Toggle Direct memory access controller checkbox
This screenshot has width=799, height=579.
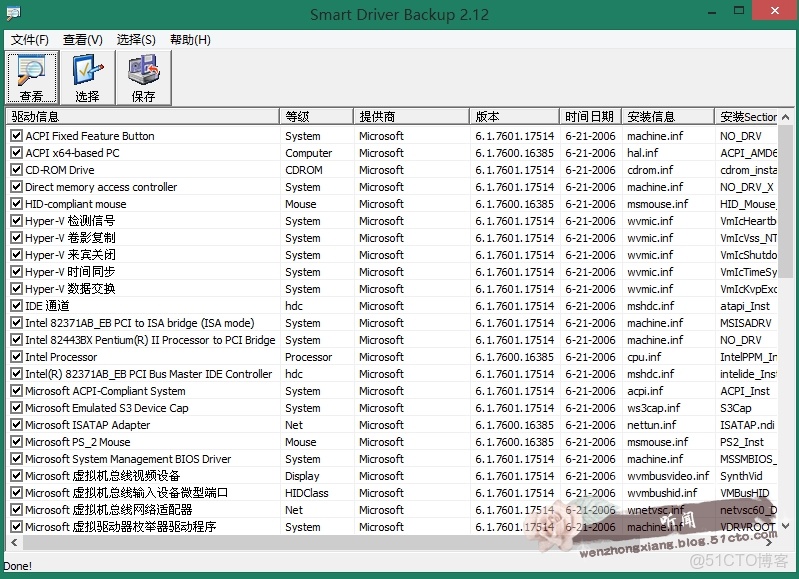click(x=16, y=187)
